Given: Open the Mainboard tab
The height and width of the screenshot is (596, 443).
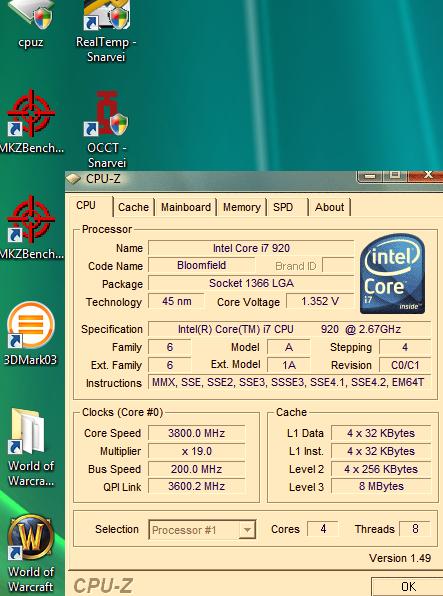Looking at the screenshot, I should (186, 207).
